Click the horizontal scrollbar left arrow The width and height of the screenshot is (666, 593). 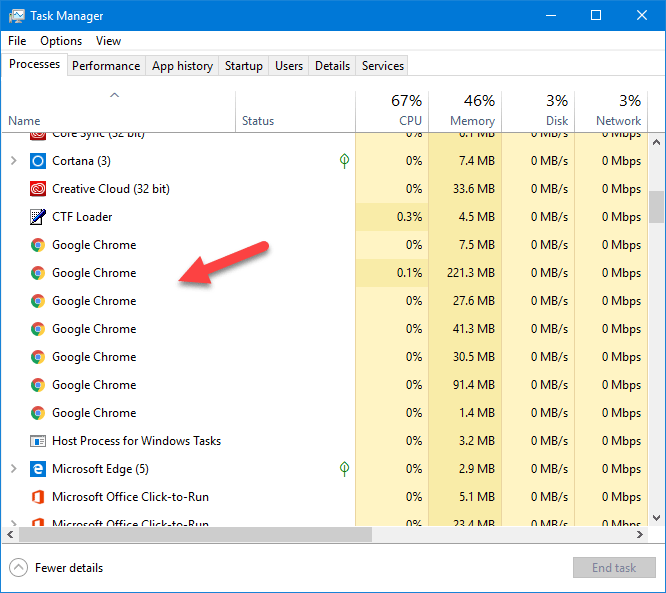point(10,534)
